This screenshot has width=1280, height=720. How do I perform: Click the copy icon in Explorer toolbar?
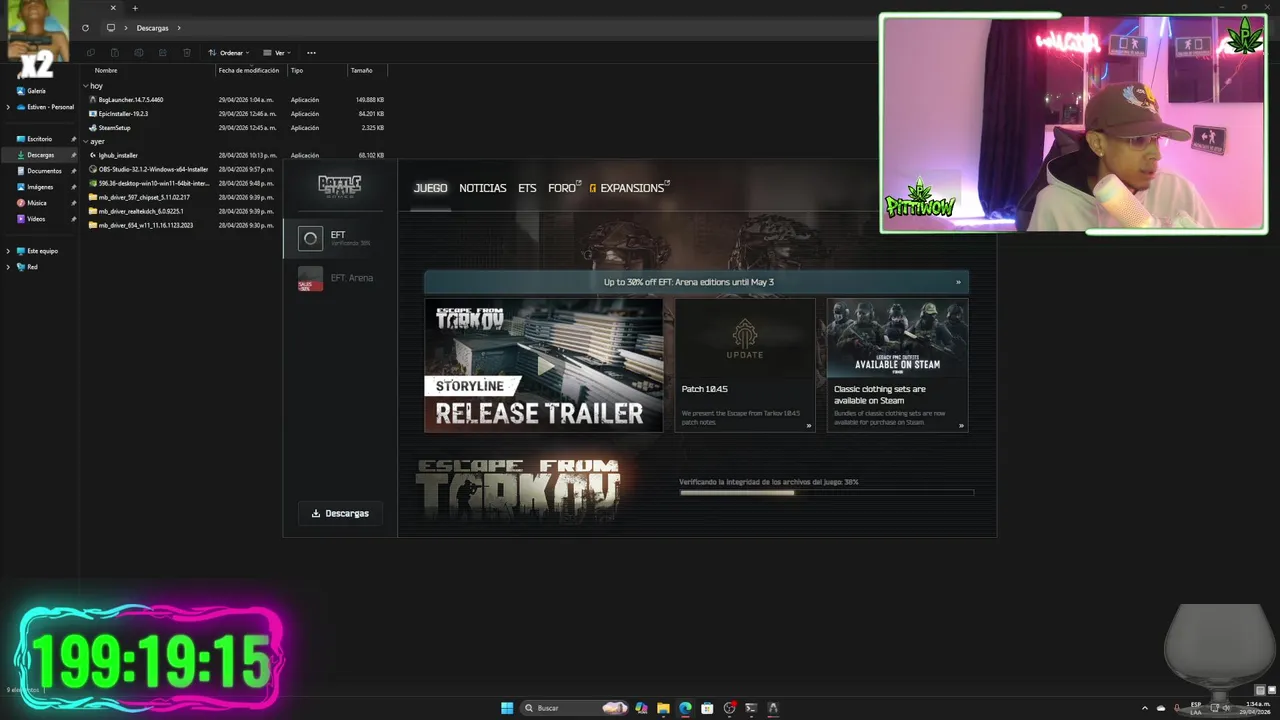tap(90, 53)
